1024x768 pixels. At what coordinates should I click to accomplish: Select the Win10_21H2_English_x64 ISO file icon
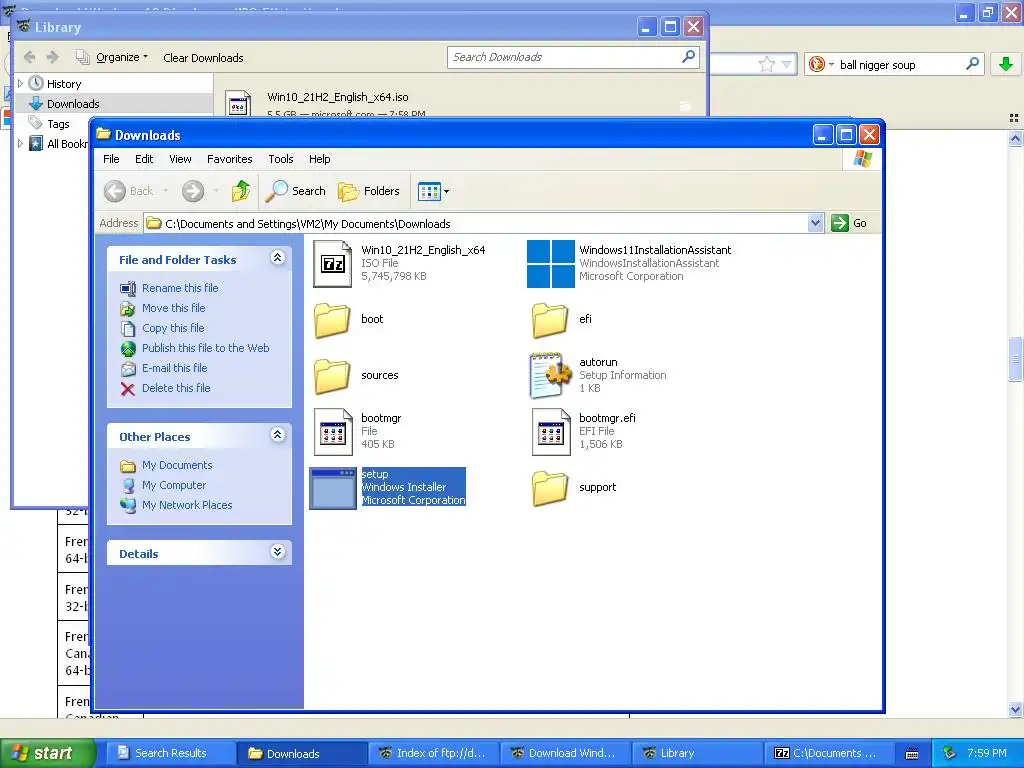[x=333, y=264]
